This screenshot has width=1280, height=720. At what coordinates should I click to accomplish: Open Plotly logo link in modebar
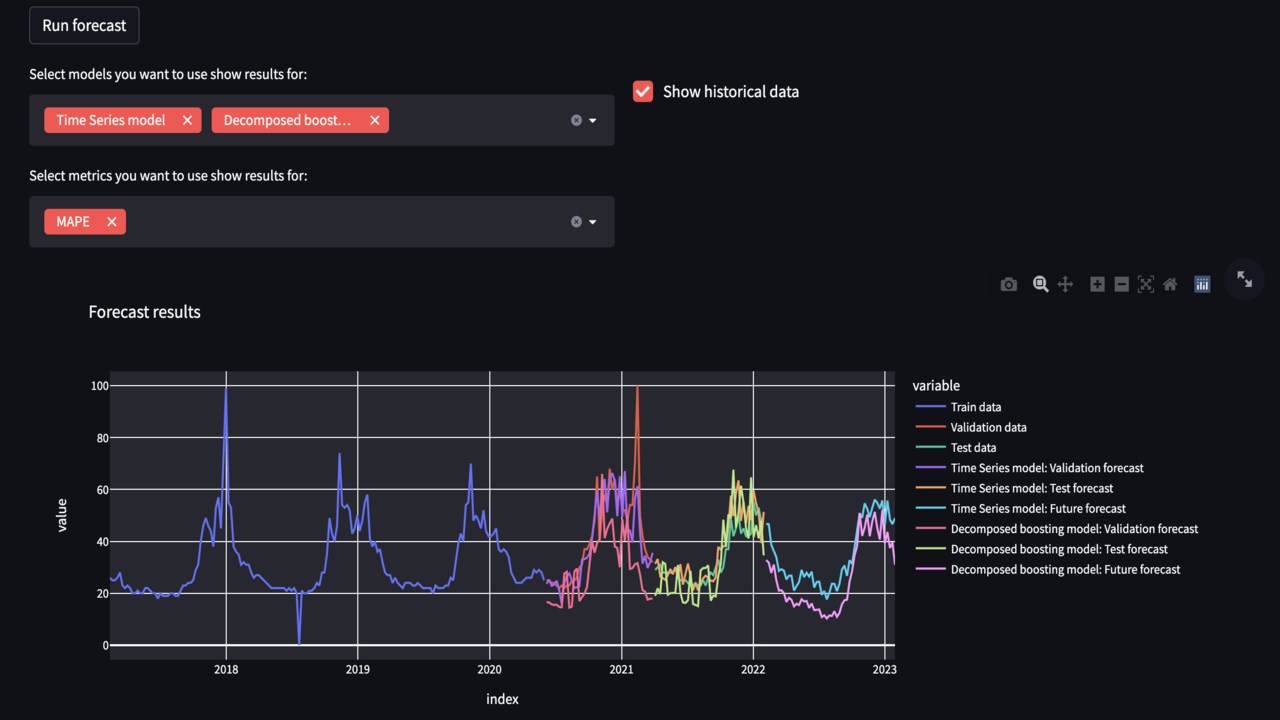1202,285
